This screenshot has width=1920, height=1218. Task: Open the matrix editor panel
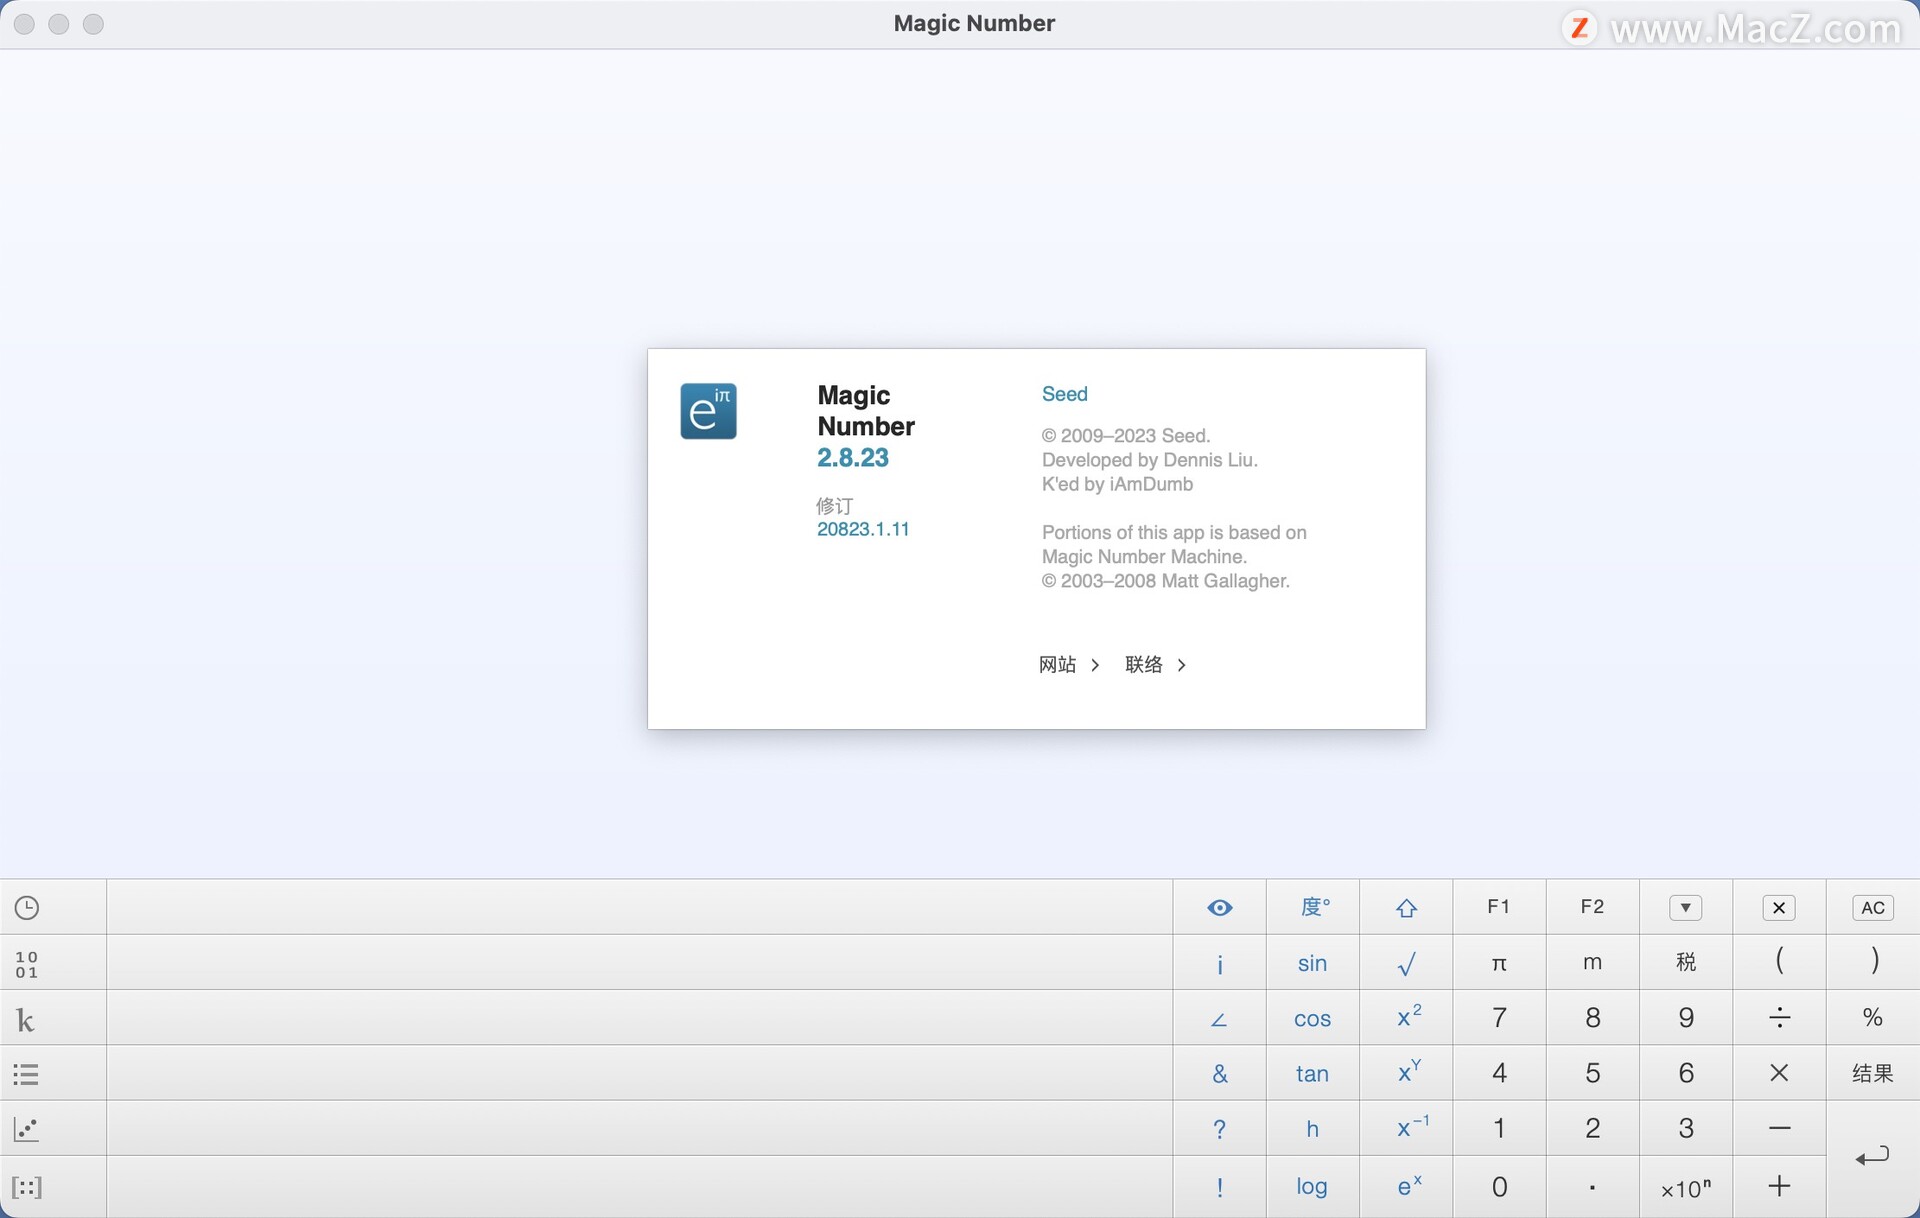tap(27, 1188)
